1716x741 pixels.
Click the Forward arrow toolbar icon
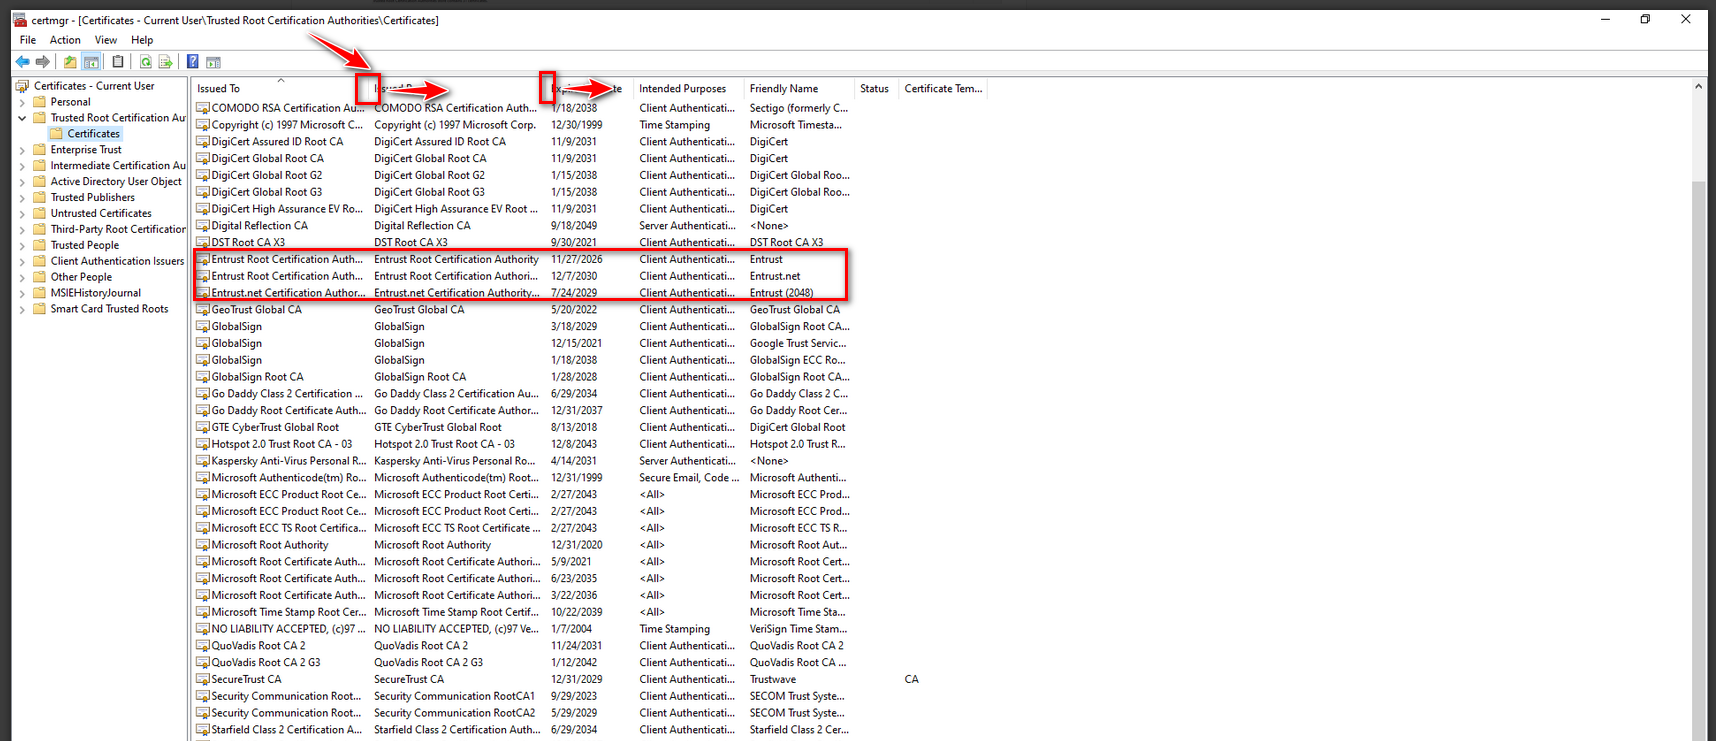[x=42, y=62]
